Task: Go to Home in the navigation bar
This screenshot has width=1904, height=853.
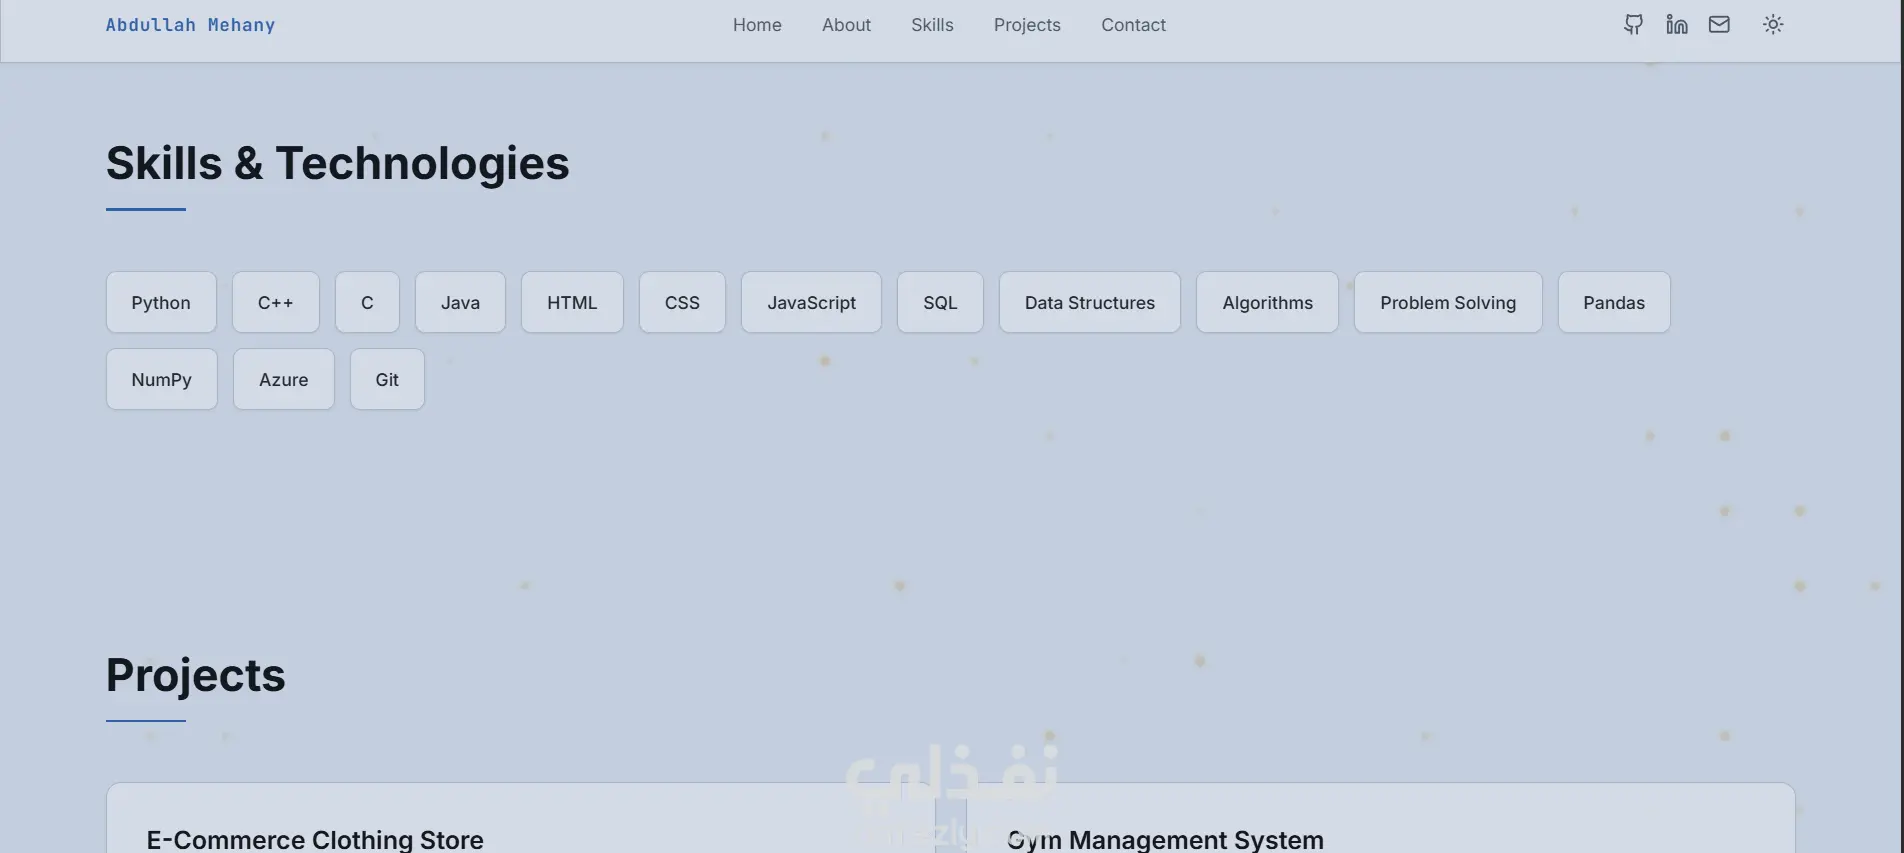Action: tap(757, 25)
